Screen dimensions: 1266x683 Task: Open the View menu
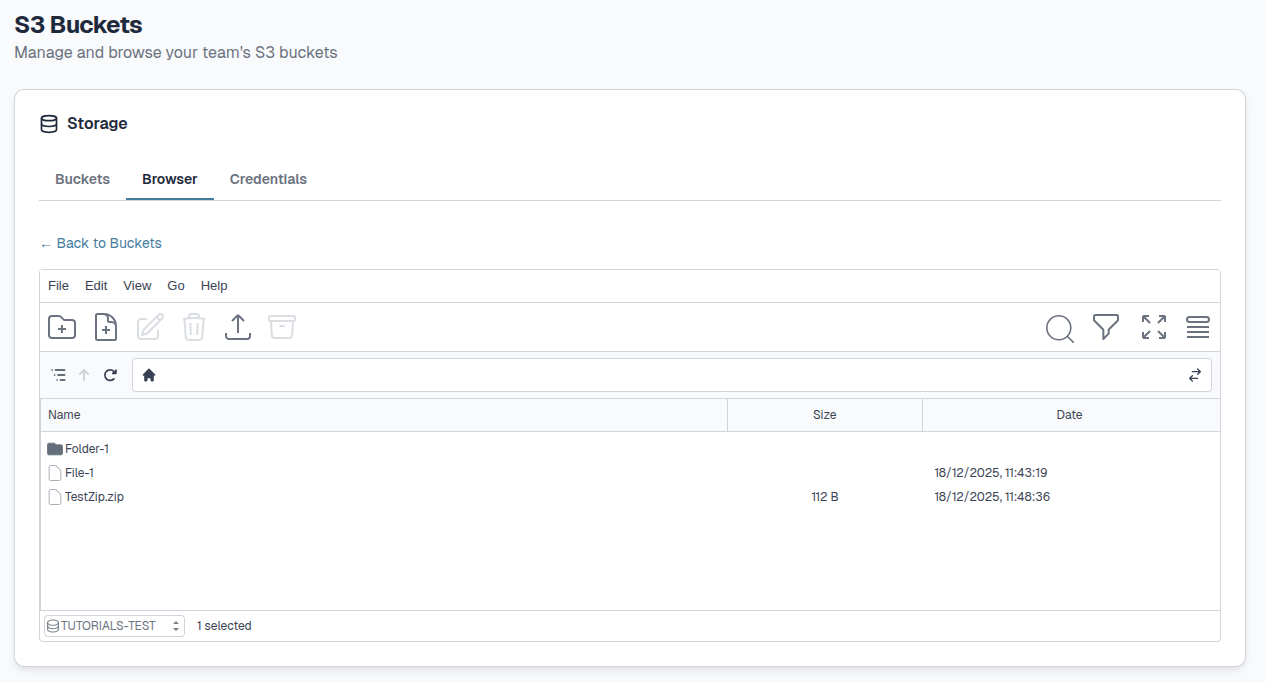point(137,286)
